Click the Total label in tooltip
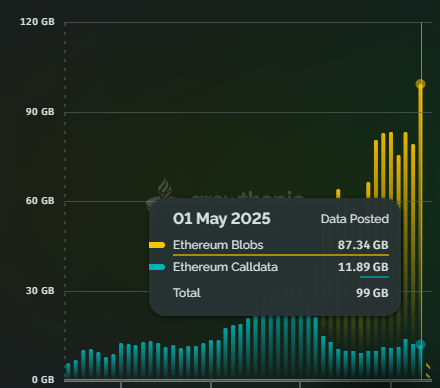This screenshot has height=388, width=440. coord(187,293)
